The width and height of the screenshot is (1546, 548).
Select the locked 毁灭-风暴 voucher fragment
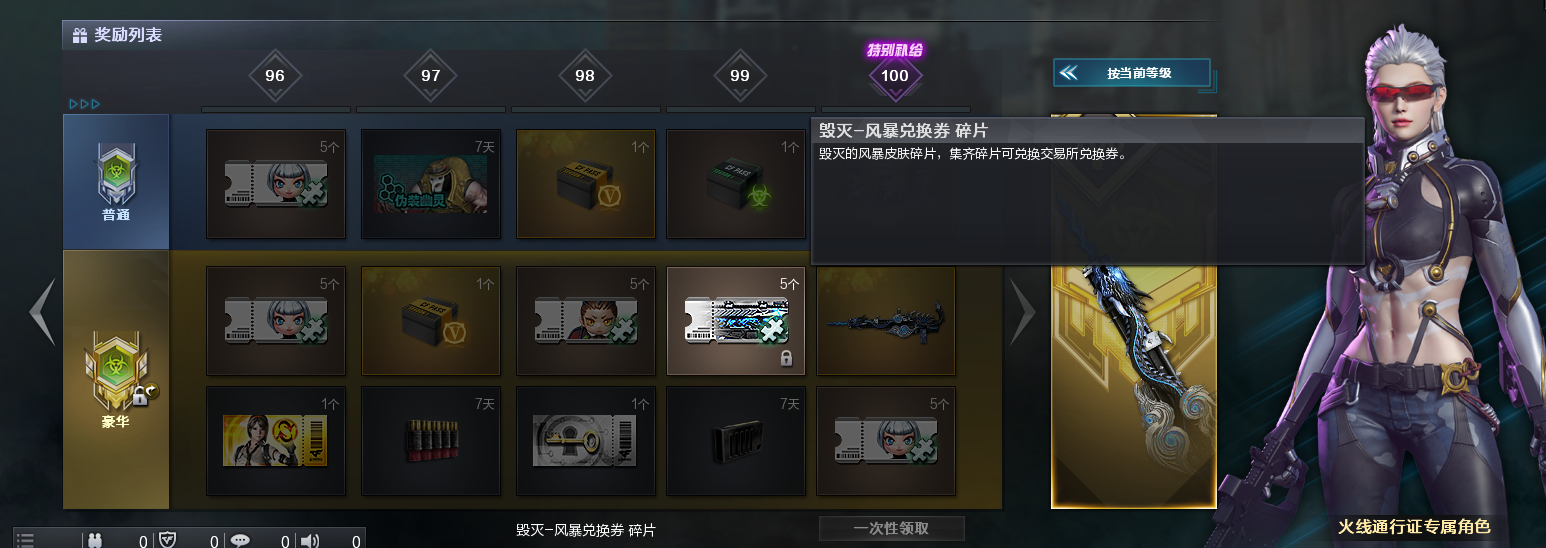[736, 321]
